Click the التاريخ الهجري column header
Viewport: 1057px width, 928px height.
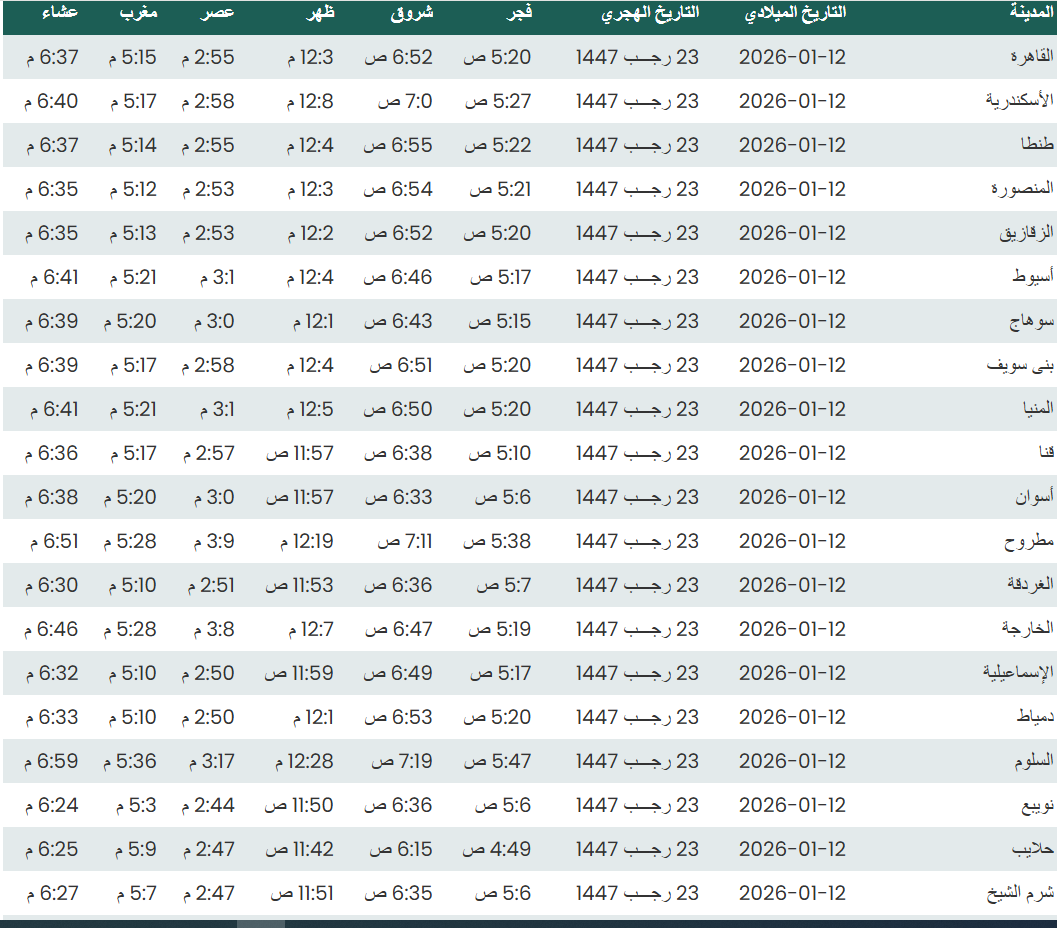tap(650, 13)
